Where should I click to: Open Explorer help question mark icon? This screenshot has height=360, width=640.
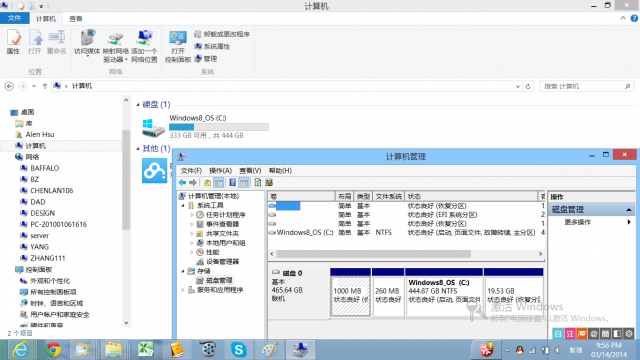pyautogui.click(x=634, y=18)
